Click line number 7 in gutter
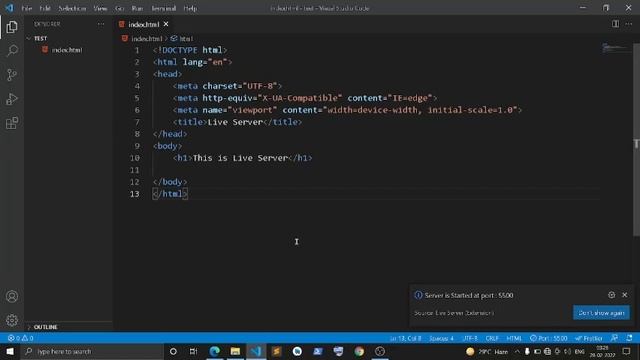The height and width of the screenshot is (360, 640). pos(137,122)
